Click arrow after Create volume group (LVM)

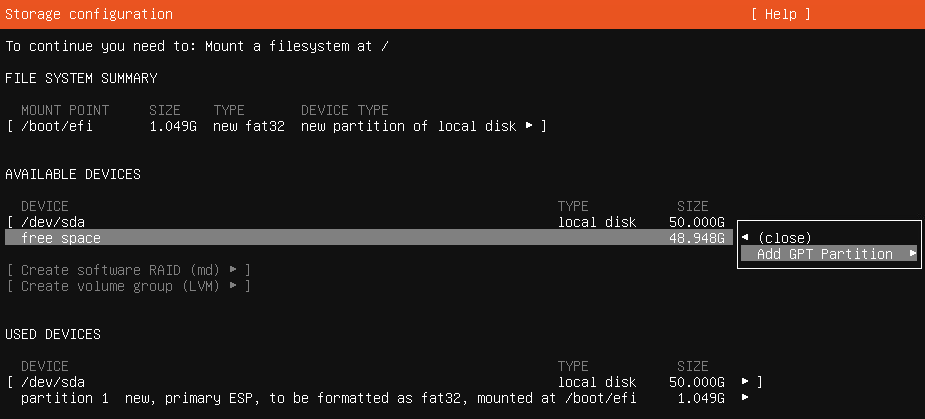234,285
